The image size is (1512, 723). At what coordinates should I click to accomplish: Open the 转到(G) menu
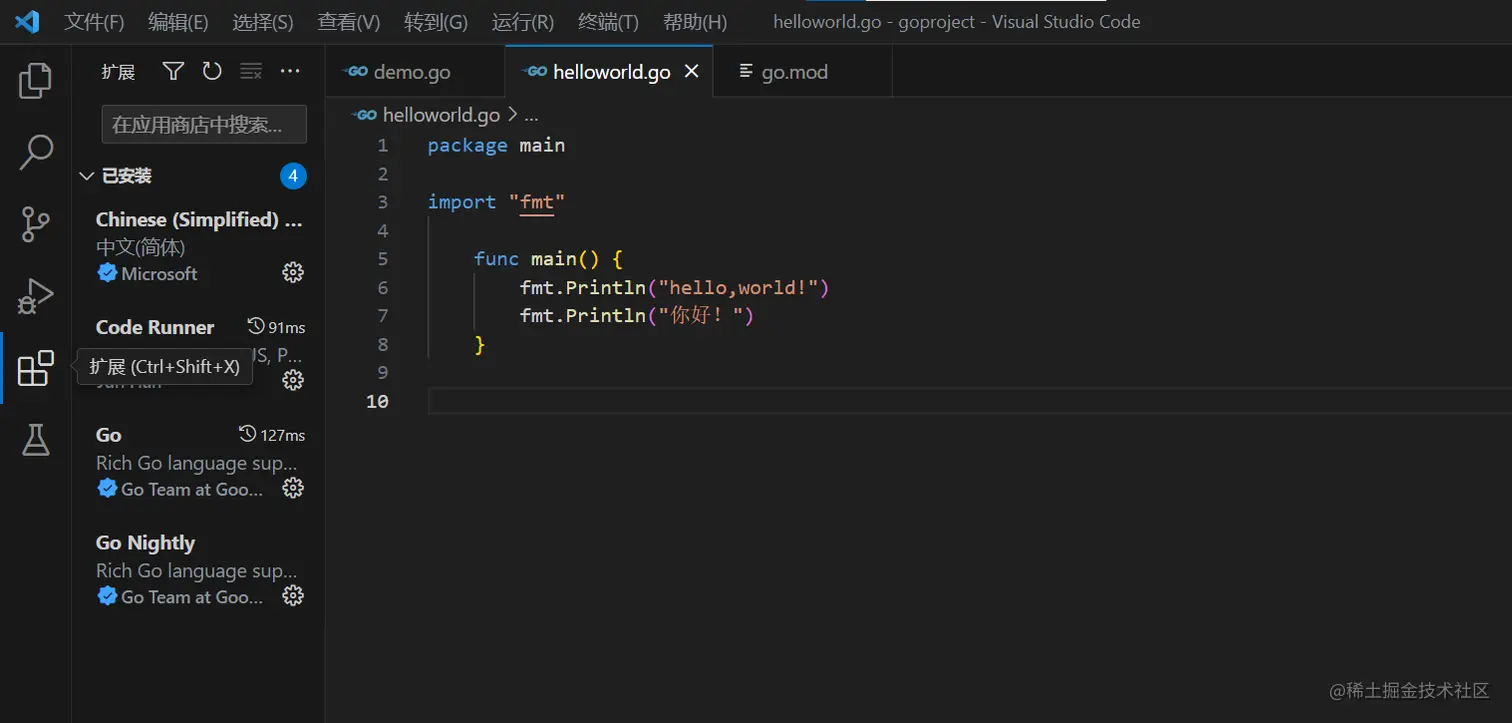(436, 22)
